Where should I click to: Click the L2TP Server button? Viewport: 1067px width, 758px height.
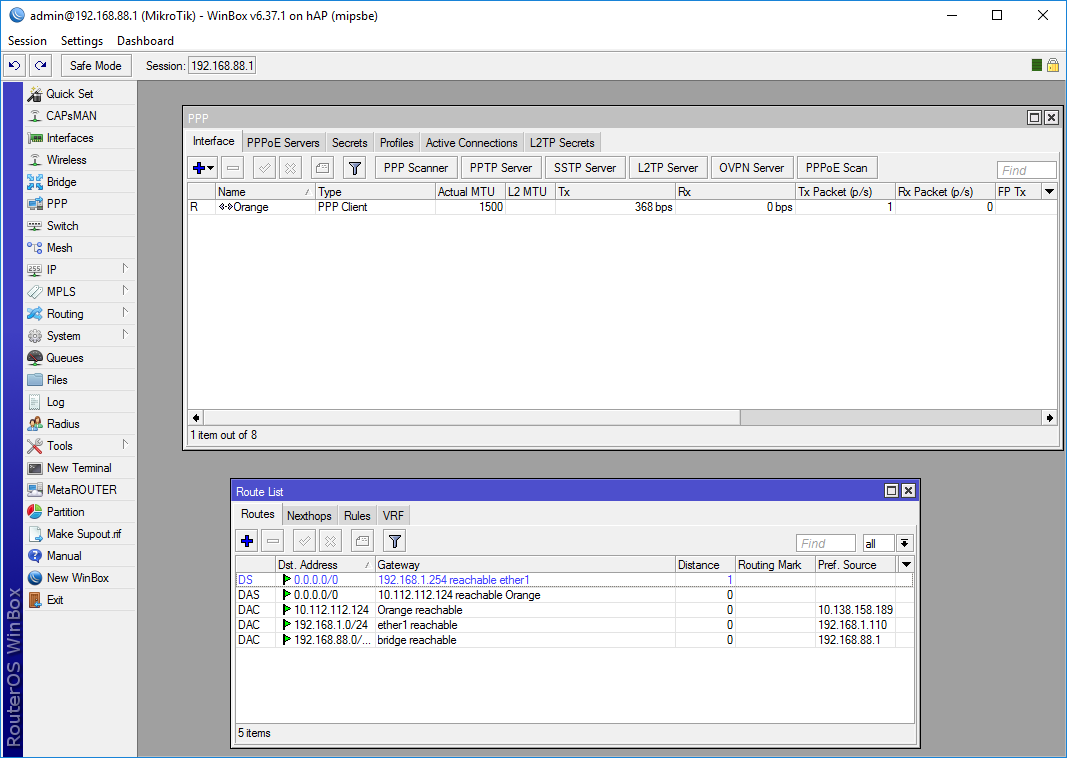click(x=668, y=167)
